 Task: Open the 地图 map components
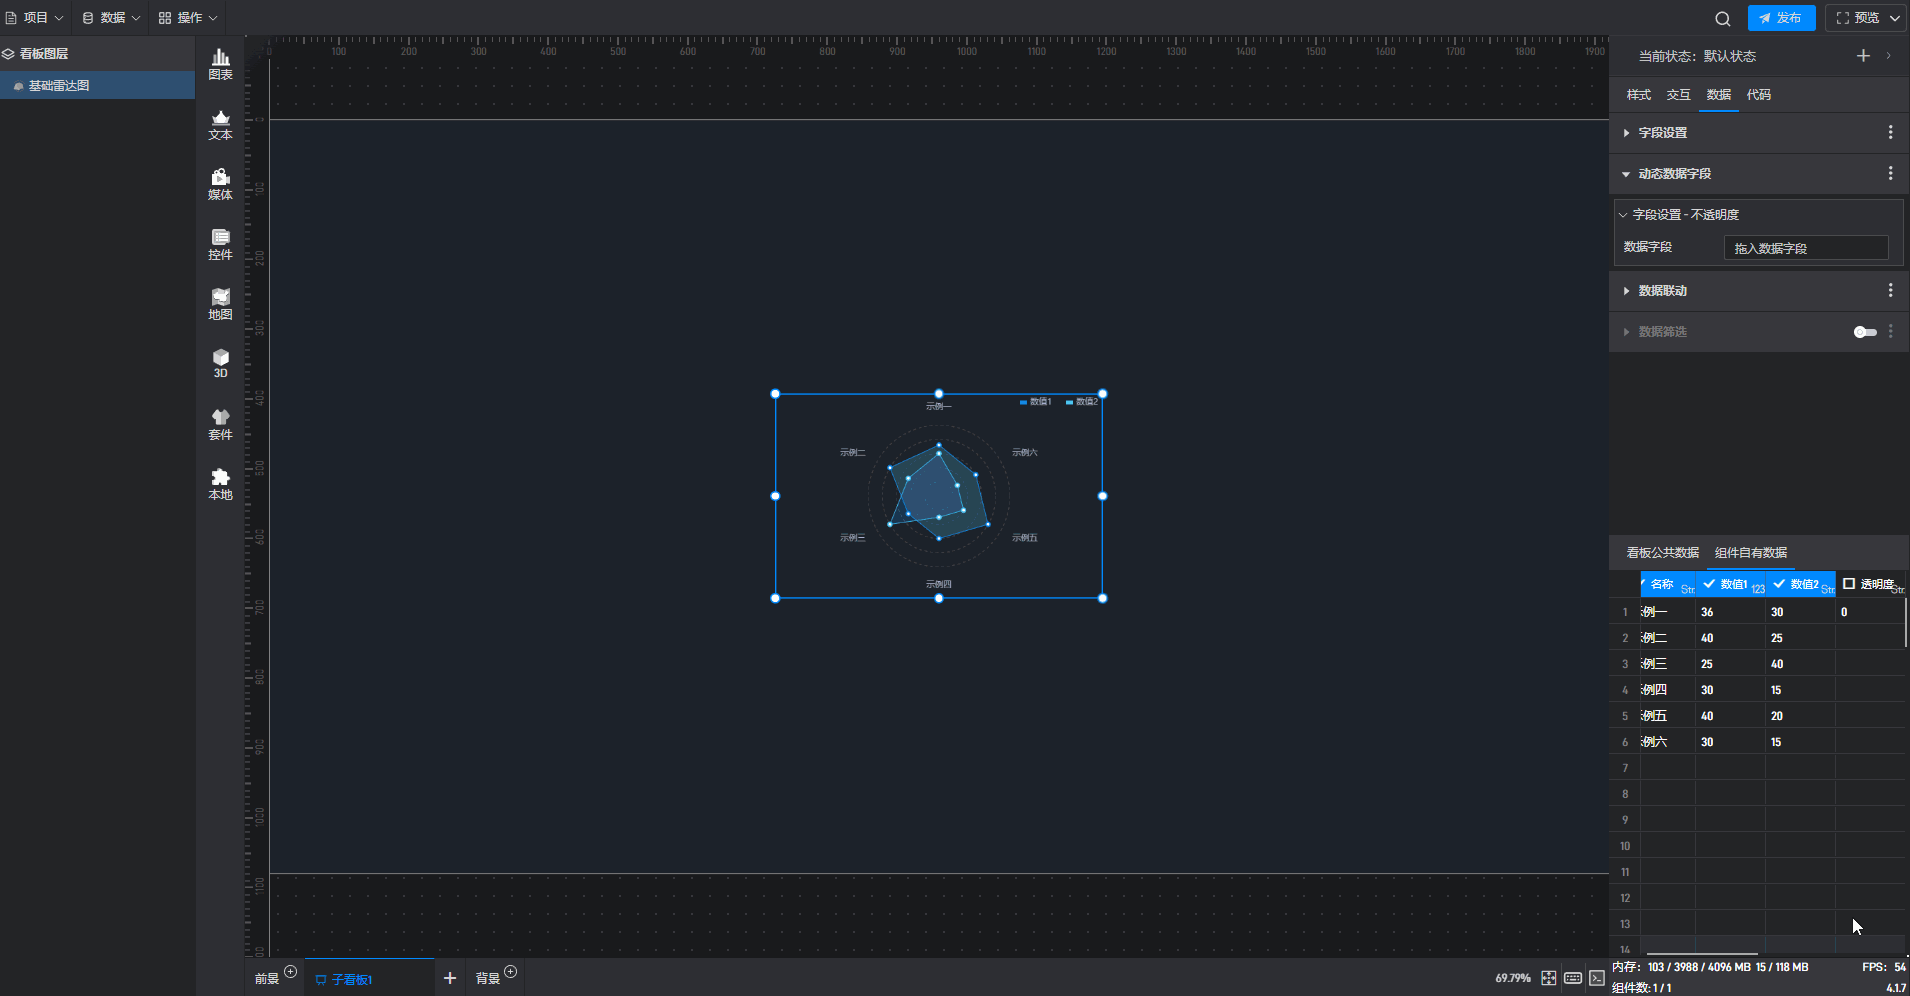[x=220, y=304]
